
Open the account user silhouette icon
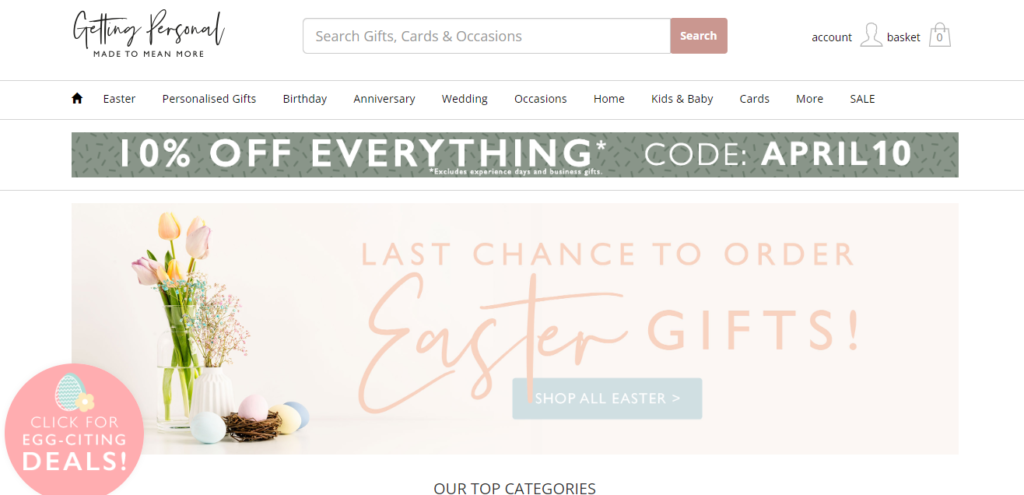tap(871, 35)
